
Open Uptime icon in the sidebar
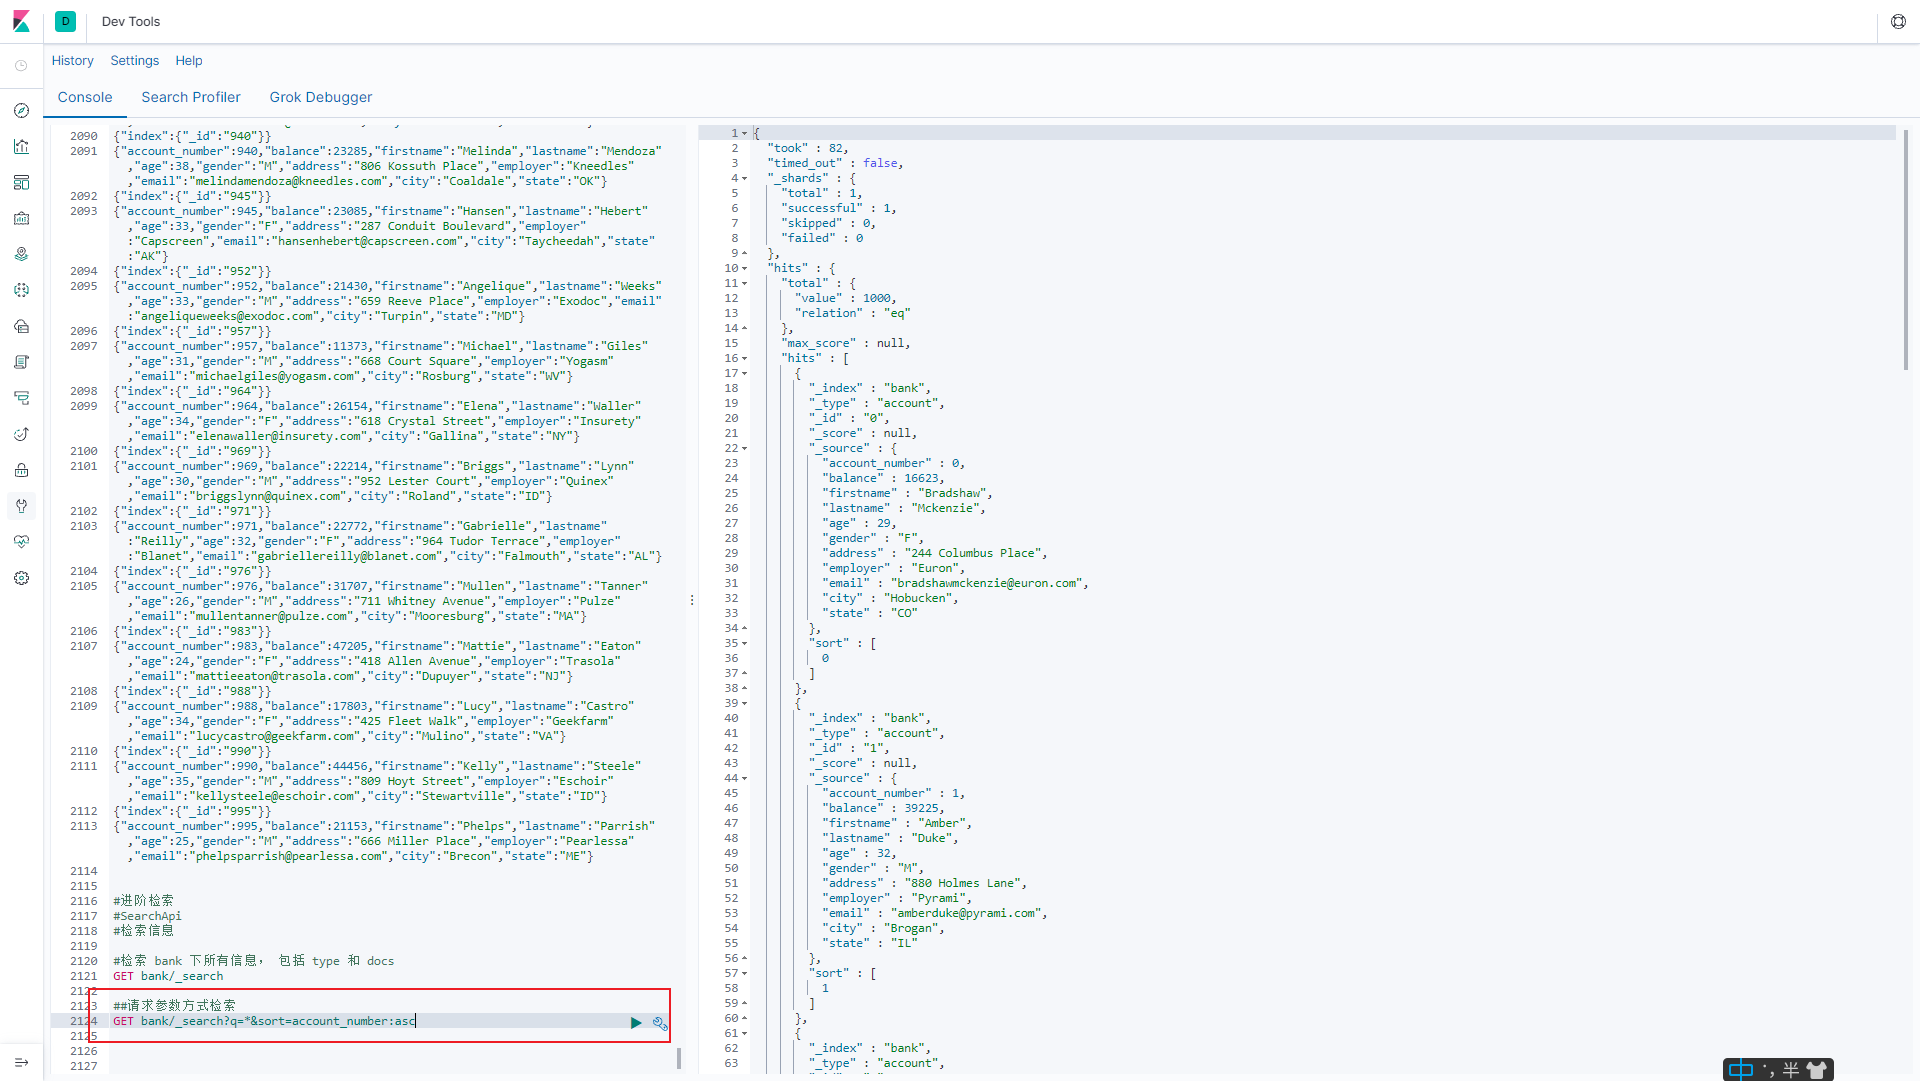point(21,434)
